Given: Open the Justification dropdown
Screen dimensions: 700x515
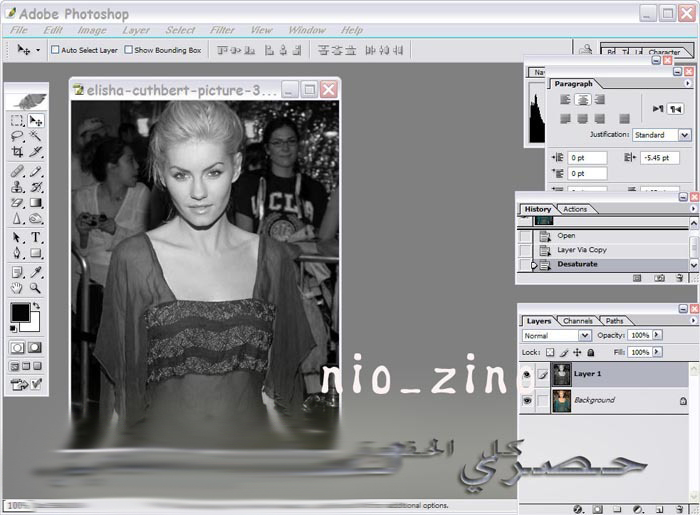Looking at the screenshot, I should point(684,135).
